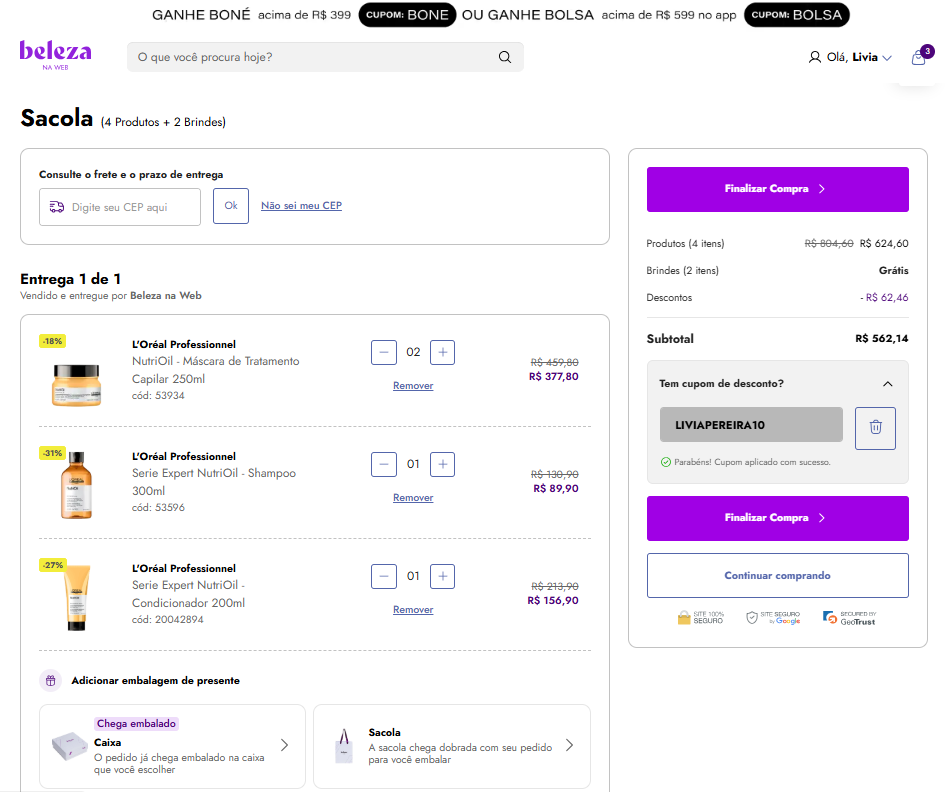This screenshot has width=948, height=792.
Task: Click the delivery truck icon in CEP field
Action: [57, 207]
